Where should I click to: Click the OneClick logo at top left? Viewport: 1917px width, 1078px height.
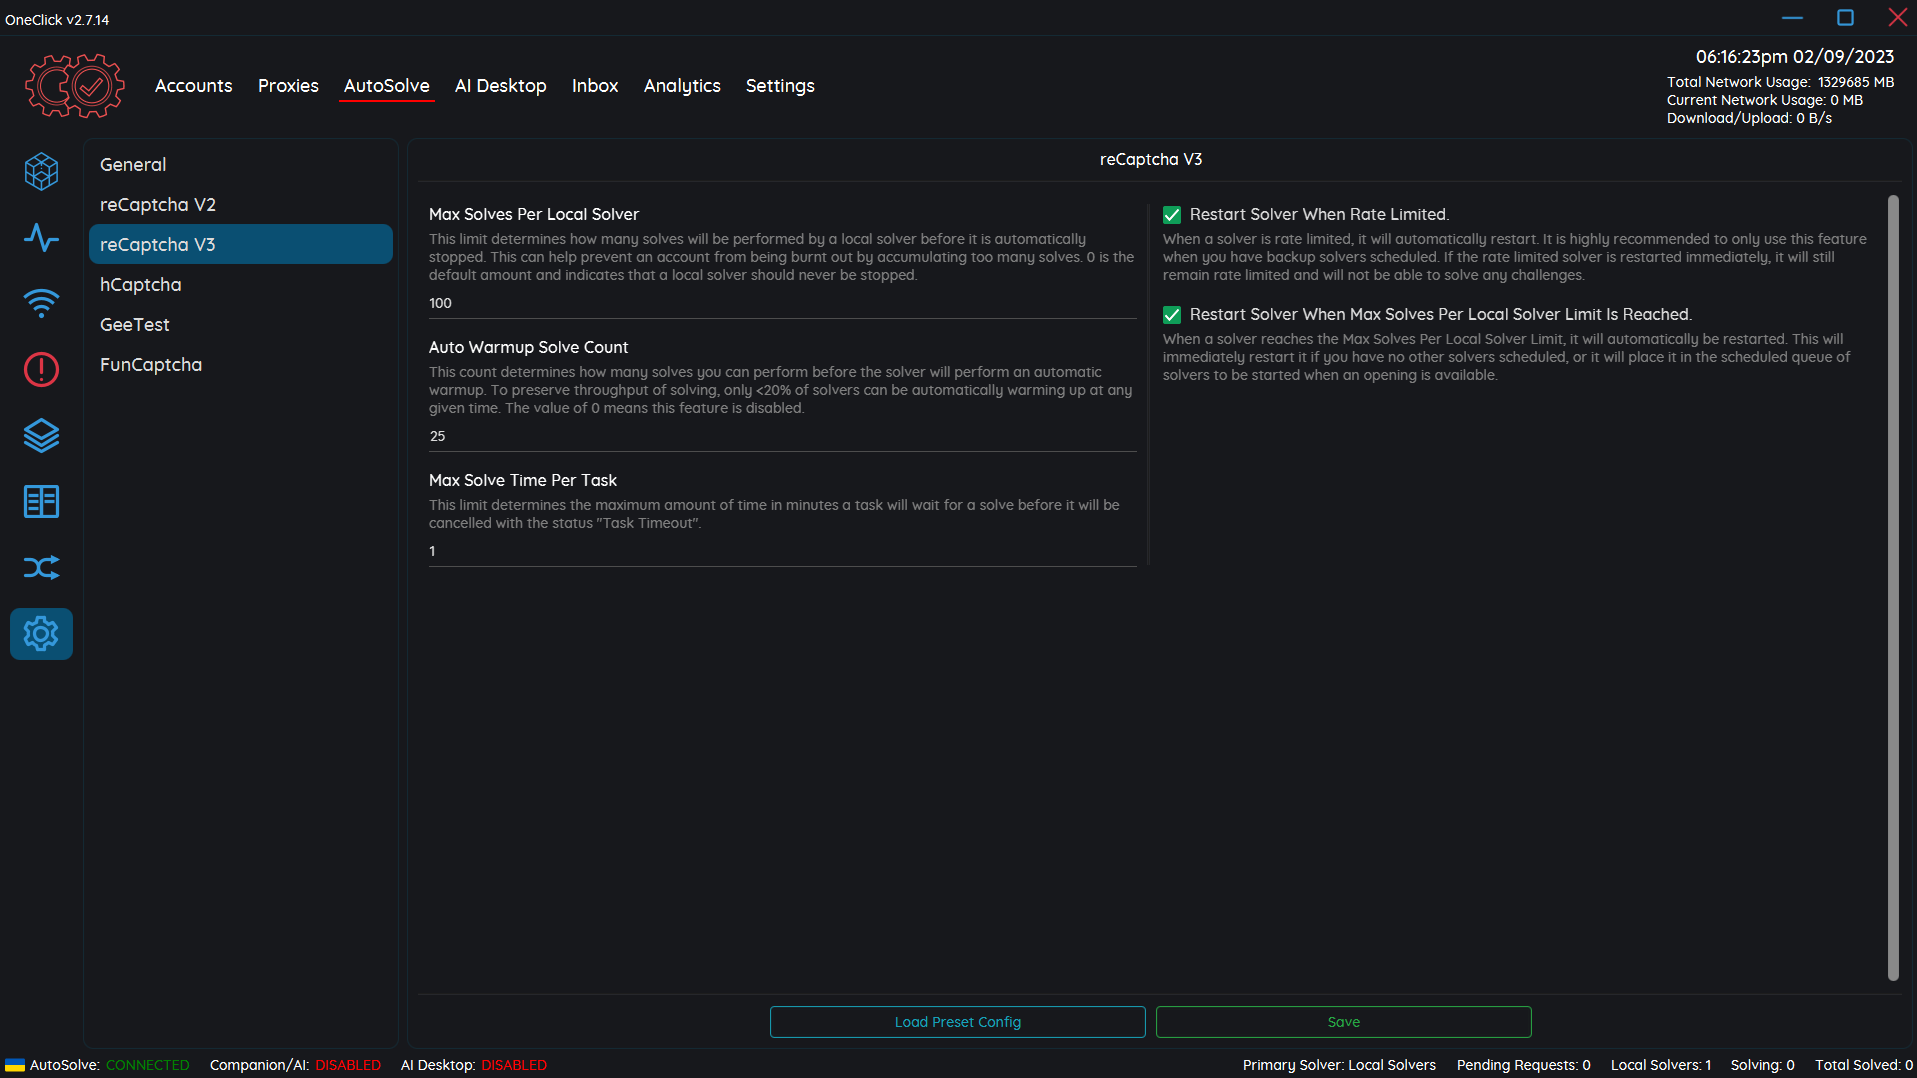coord(74,85)
